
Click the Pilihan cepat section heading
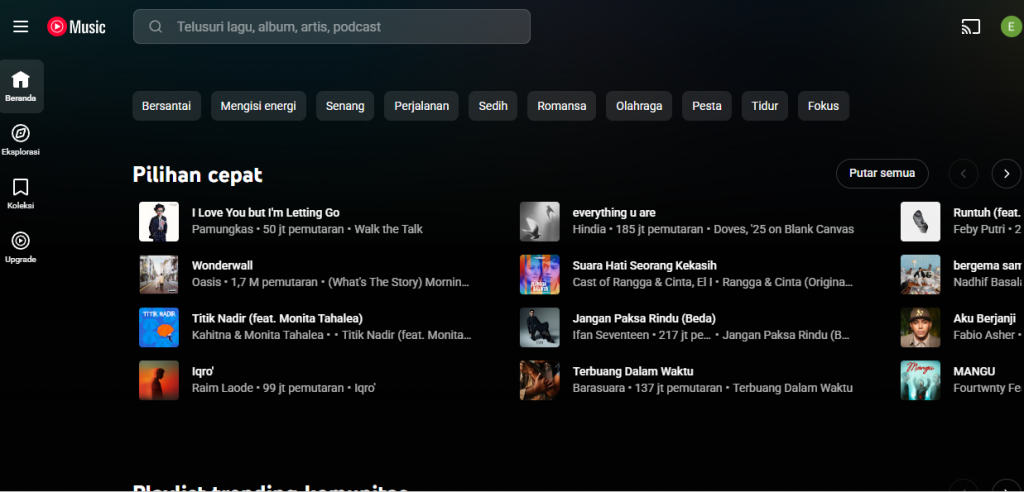click(x=197, y=174)
